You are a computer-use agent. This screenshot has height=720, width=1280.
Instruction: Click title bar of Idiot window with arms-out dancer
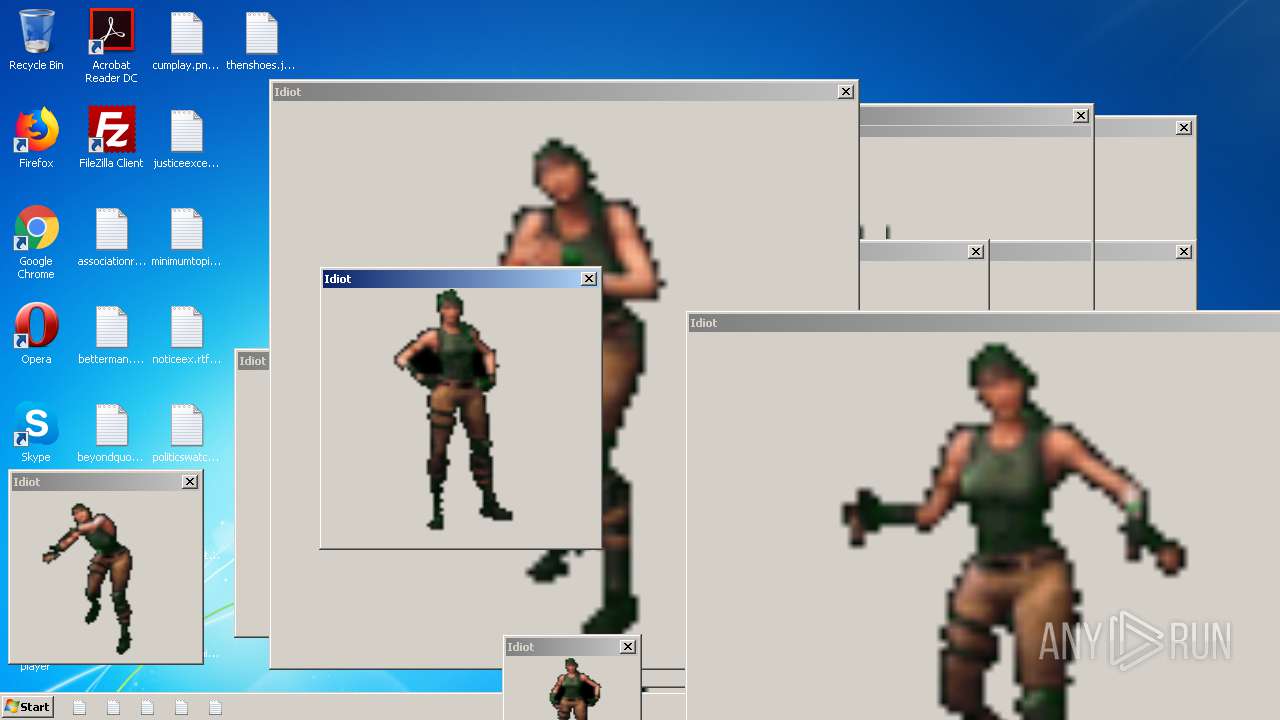point(983,323)
